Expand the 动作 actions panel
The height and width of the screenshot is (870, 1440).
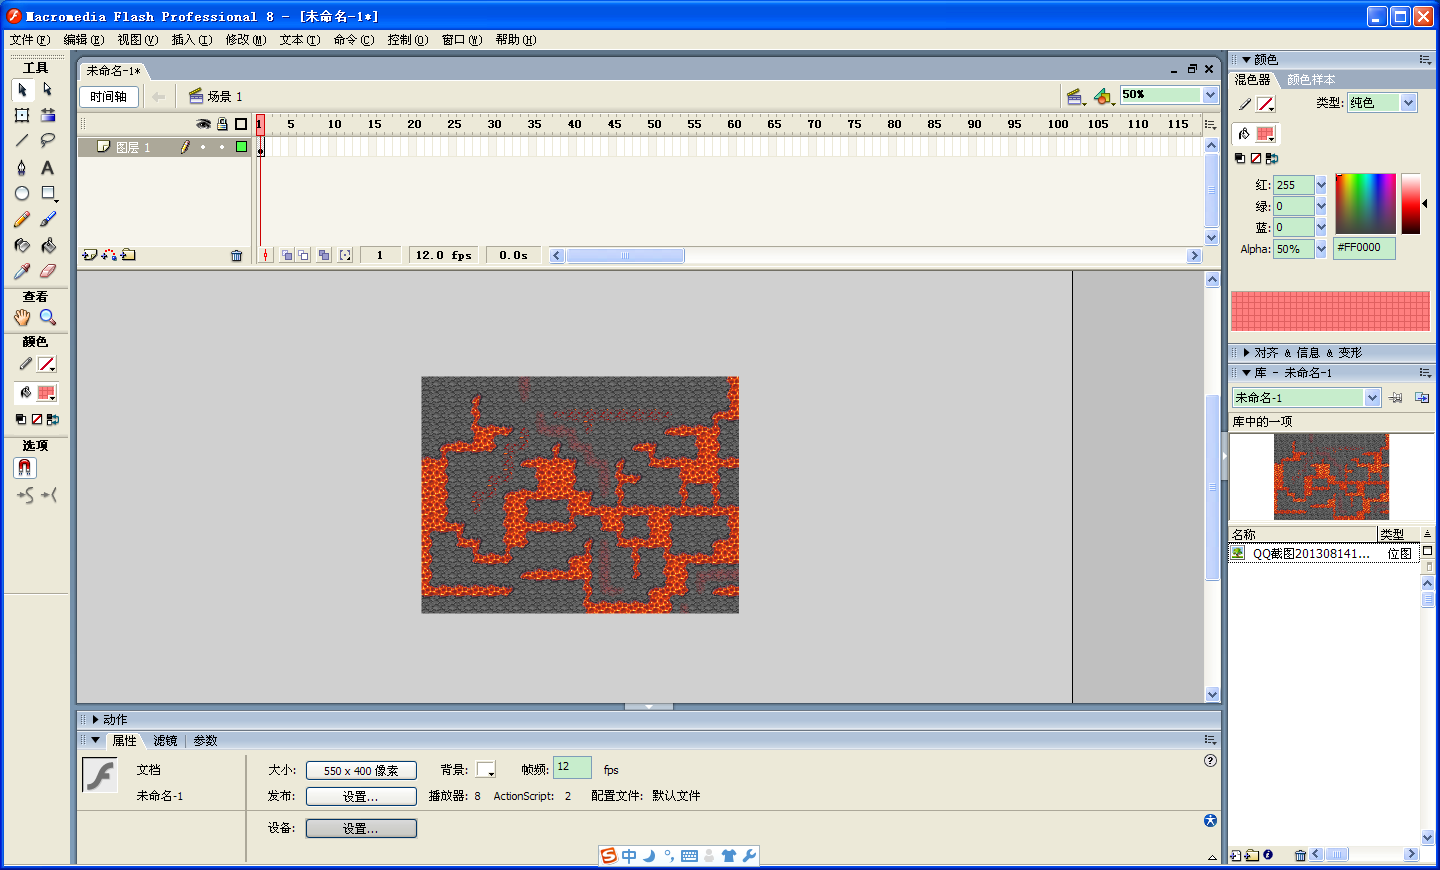click(x=96, y=720)
